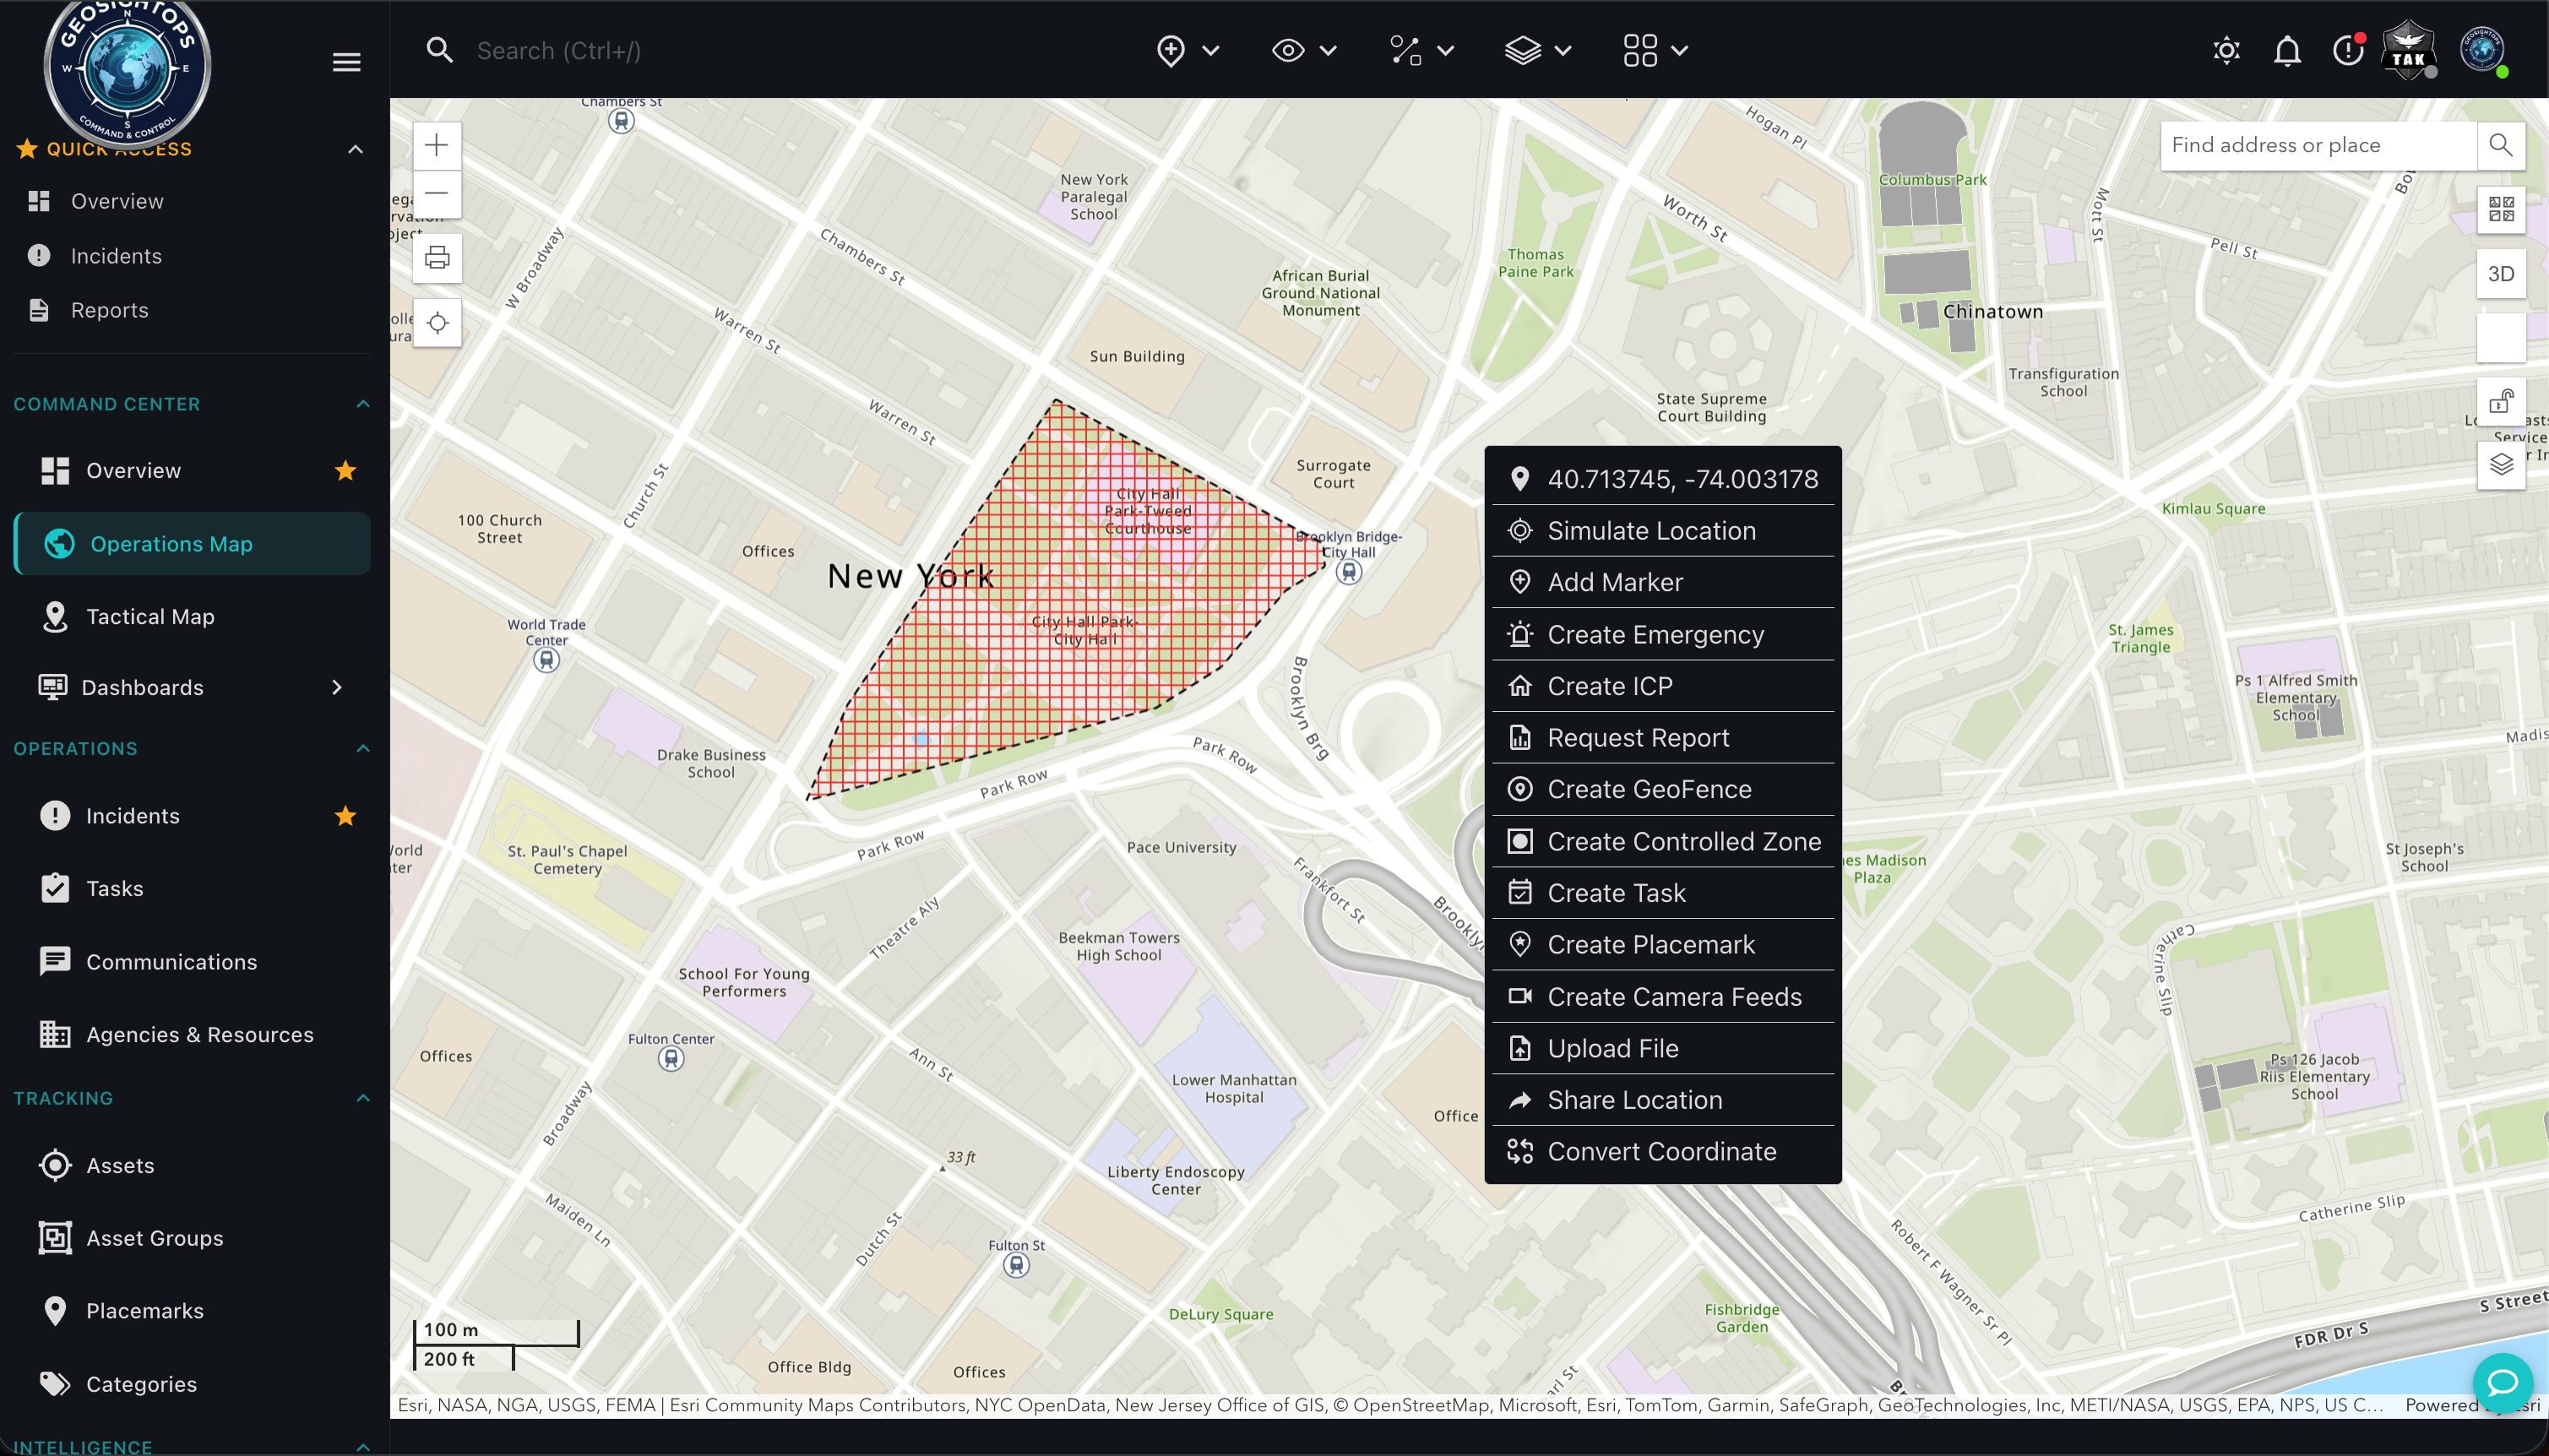
Task: Click the stacked layers icon in top toolbar
Action: pos(1522,51)
